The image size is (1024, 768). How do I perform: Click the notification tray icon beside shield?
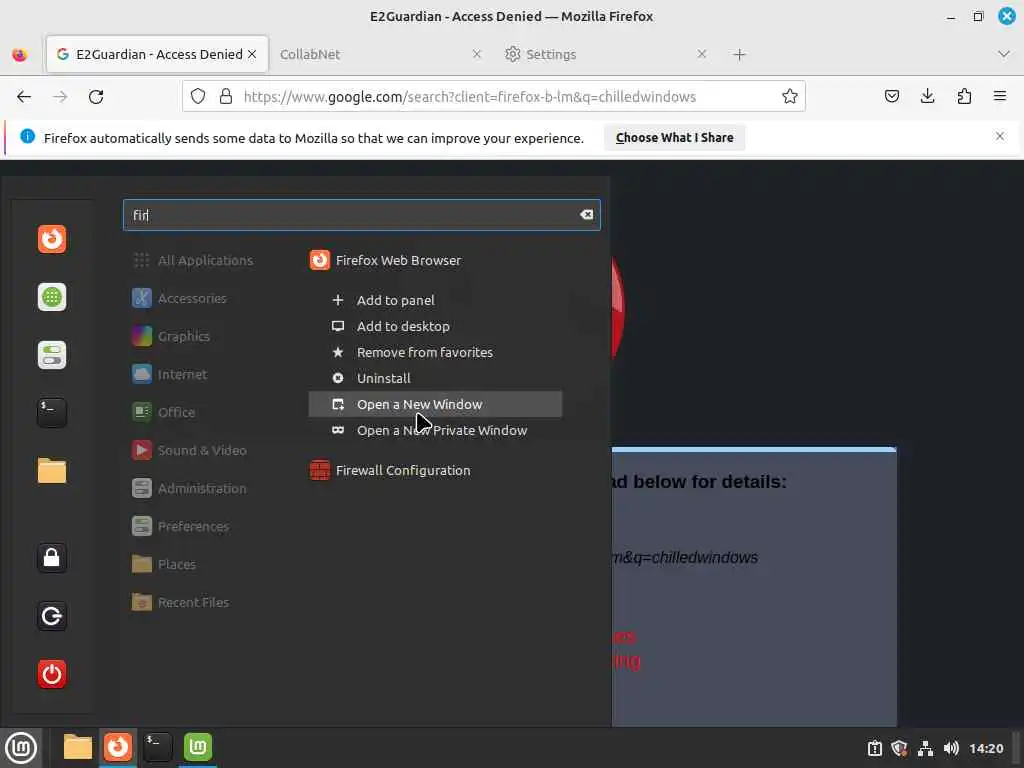click(874, 748)
